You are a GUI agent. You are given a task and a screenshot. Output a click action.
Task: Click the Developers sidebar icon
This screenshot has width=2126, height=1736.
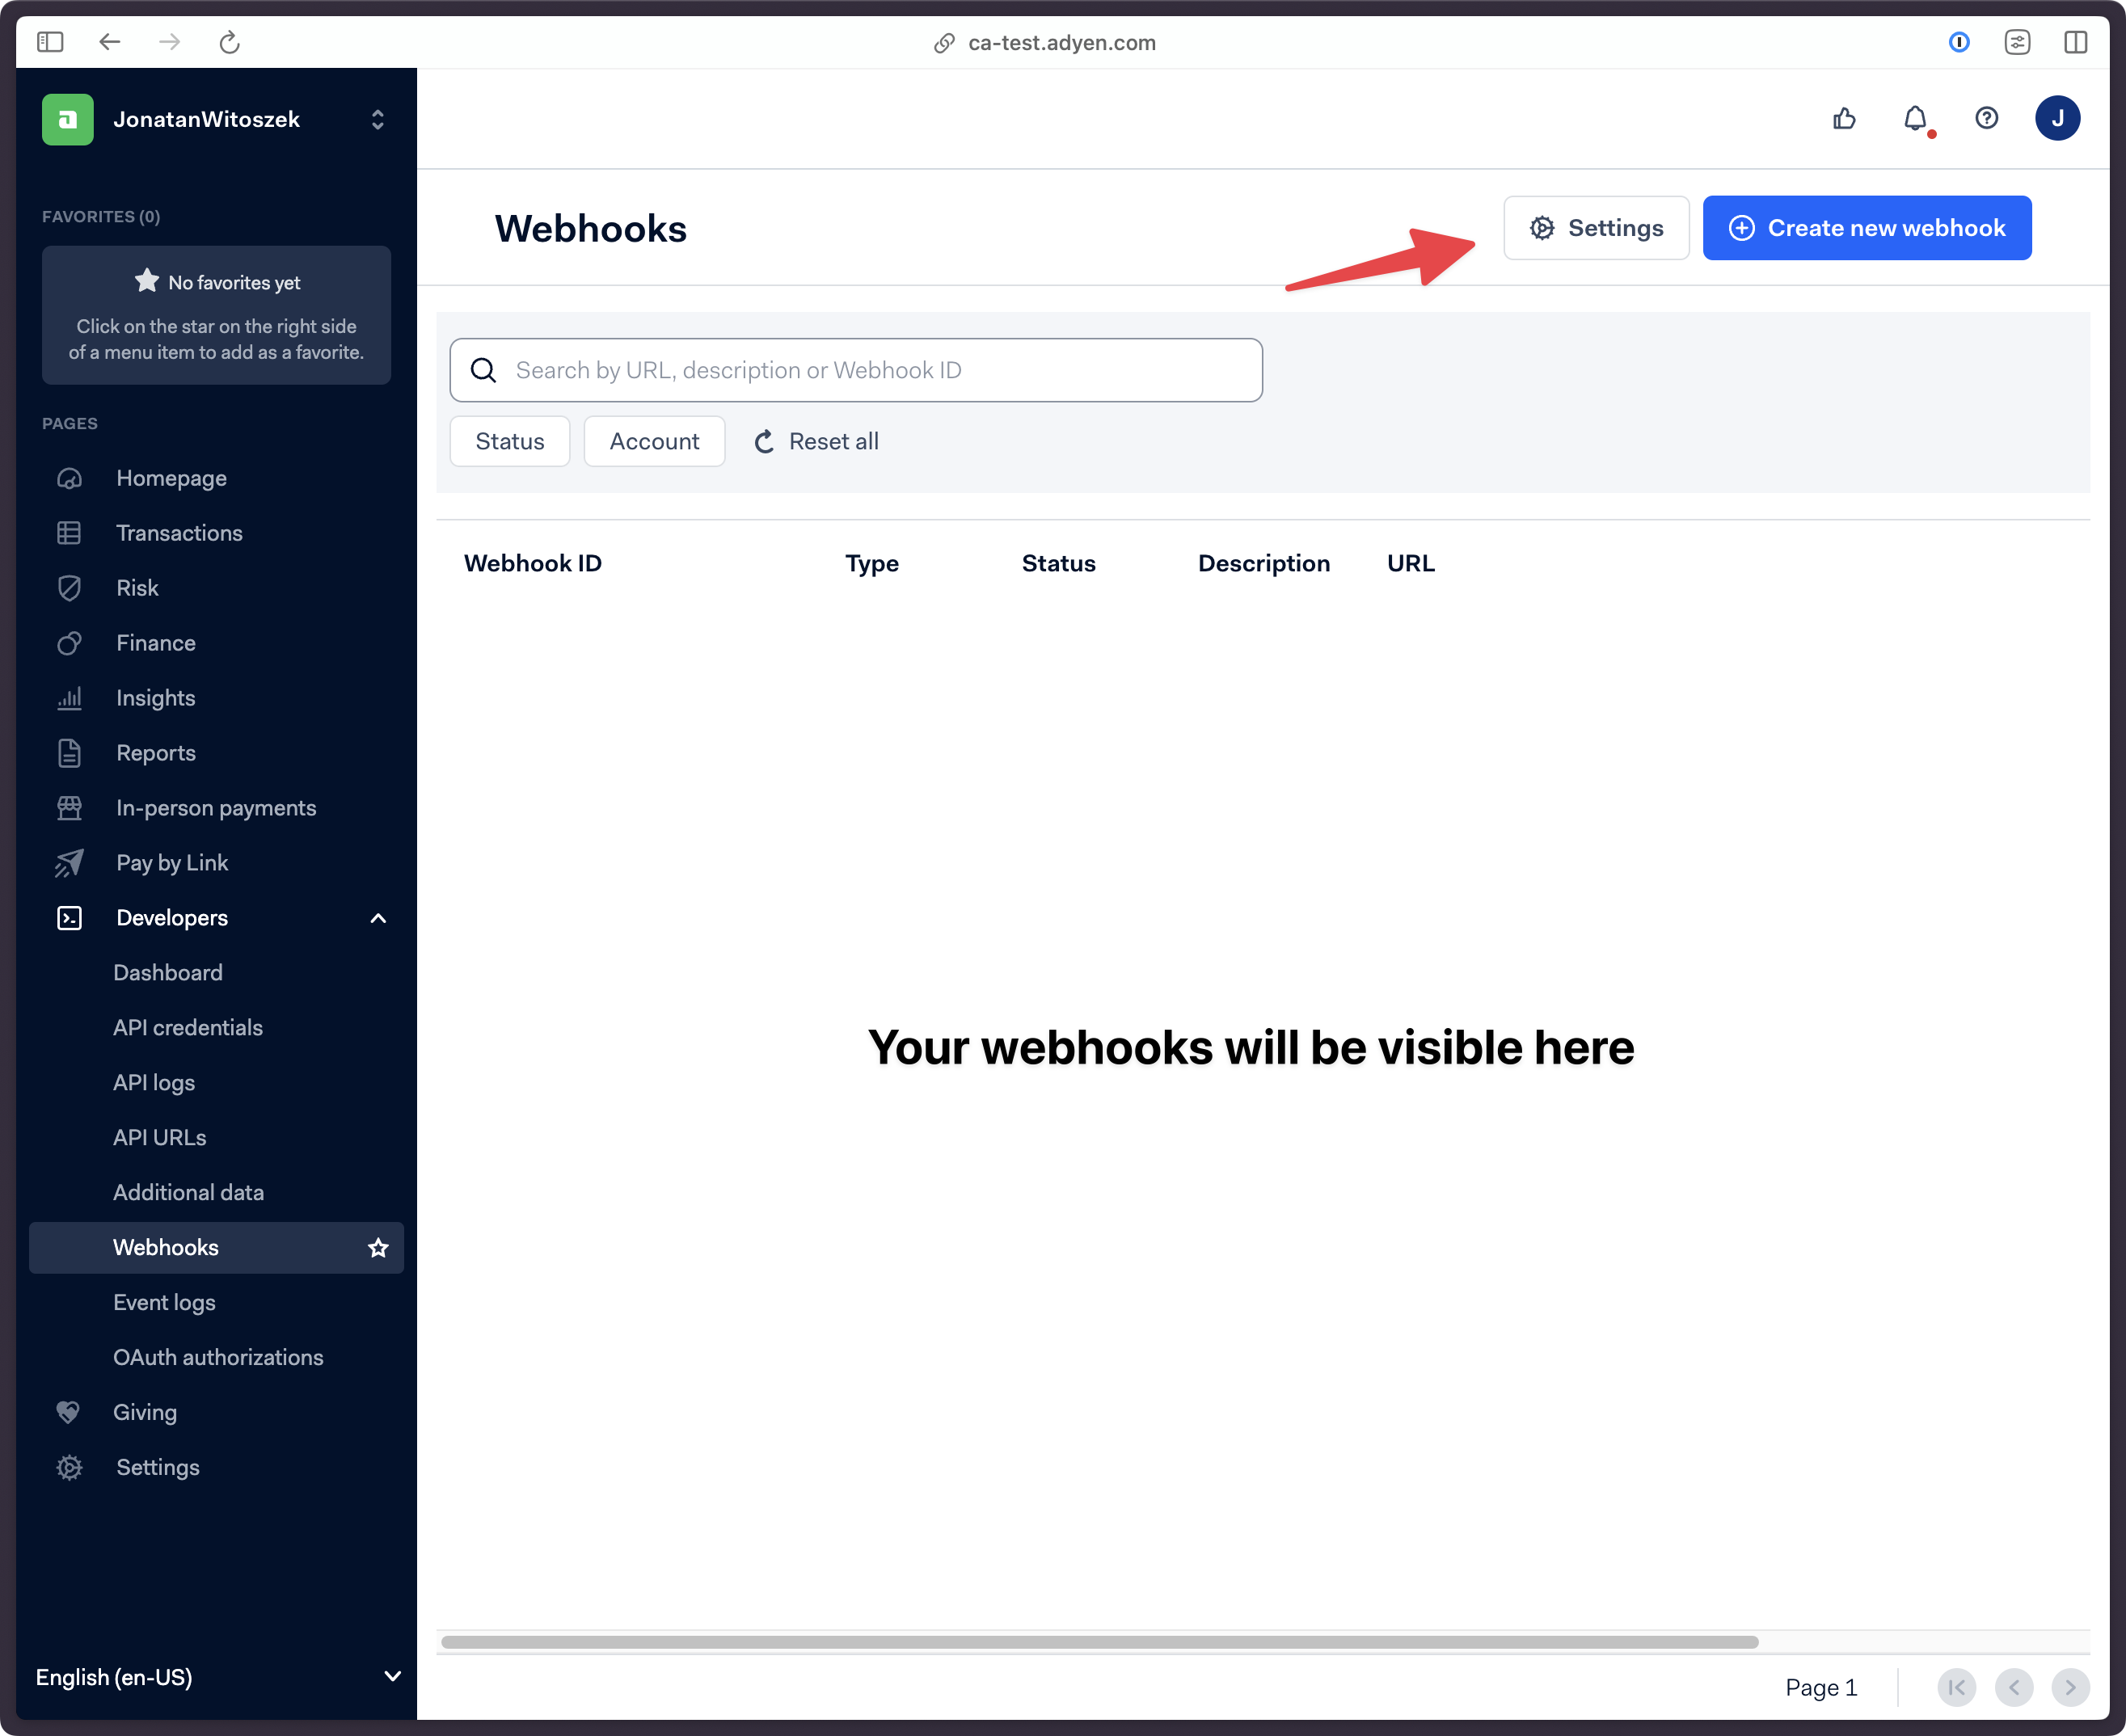[x=69, y=916]
